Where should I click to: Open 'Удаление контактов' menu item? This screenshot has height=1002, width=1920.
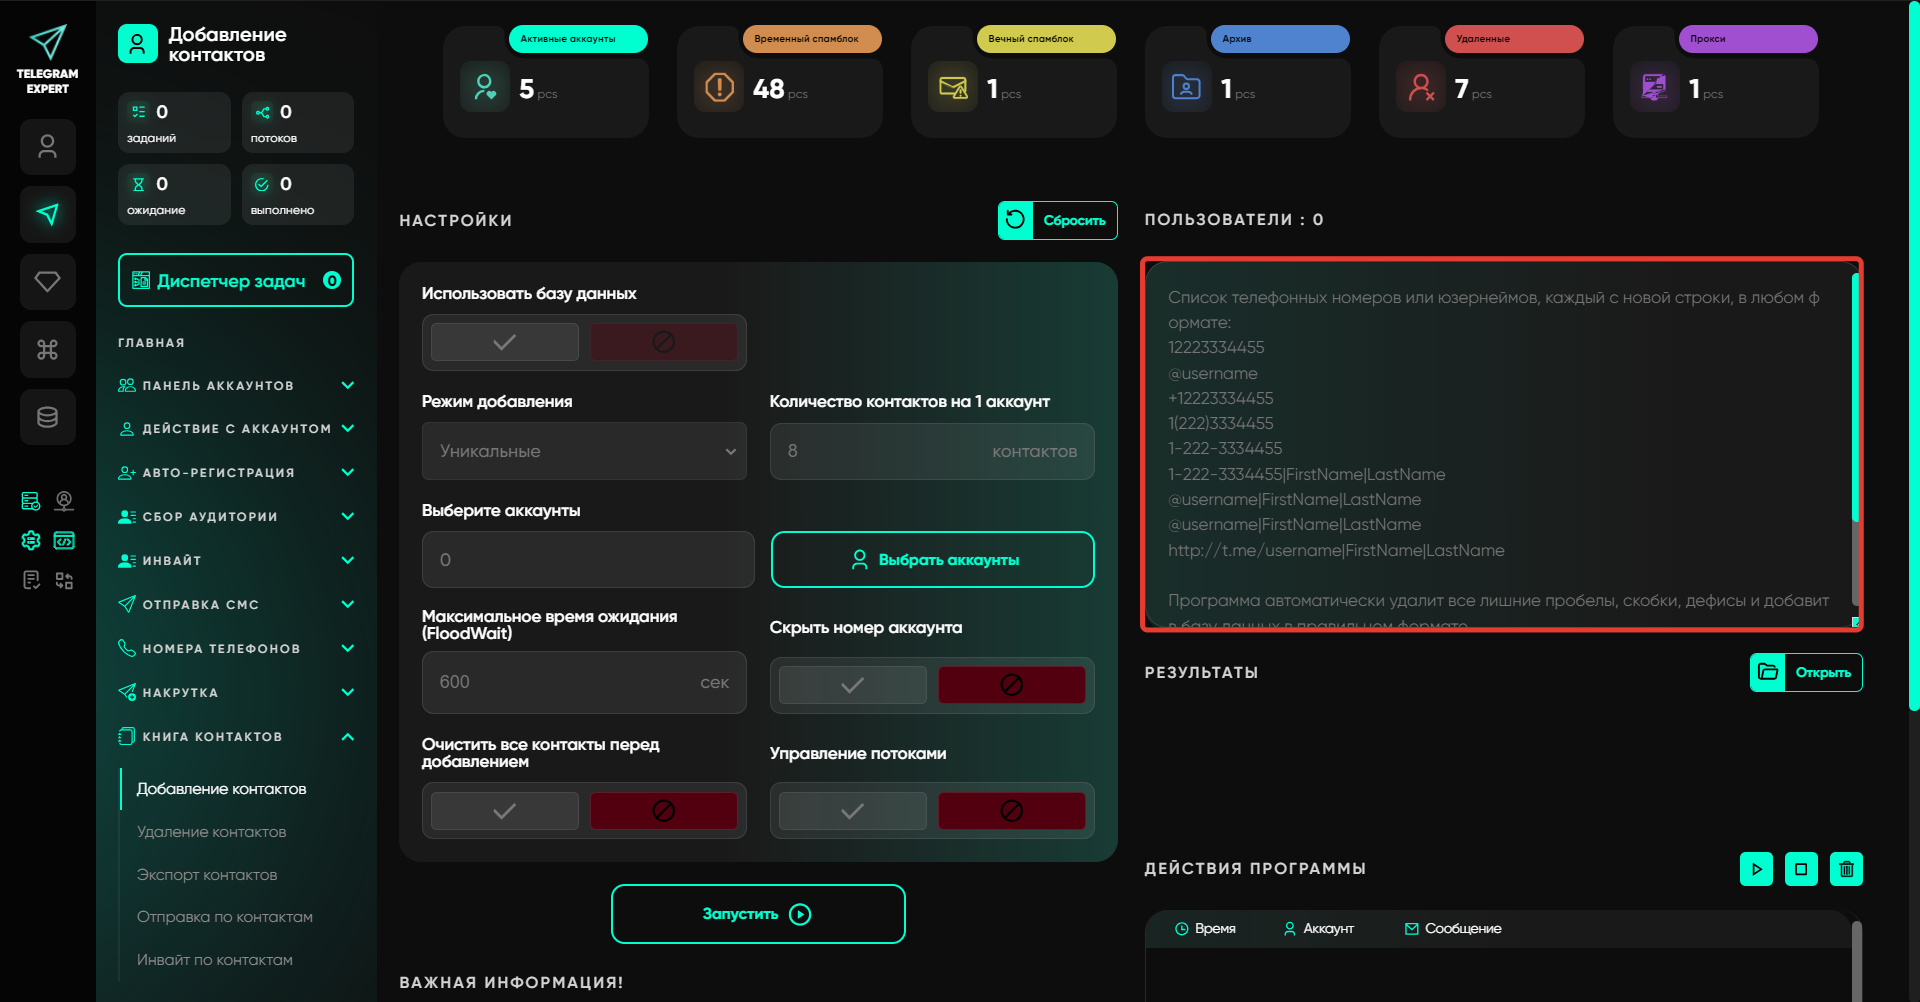211,832
